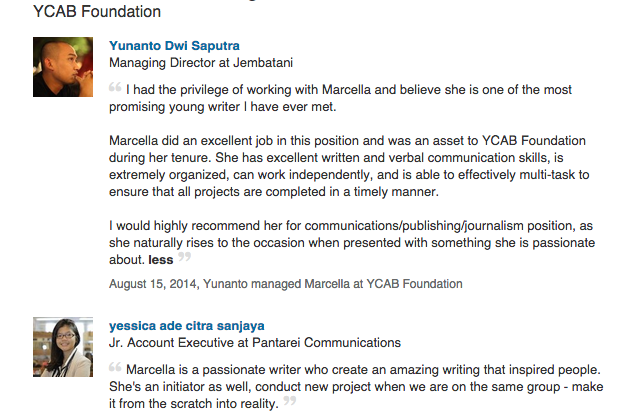Click the YCAB Foundation heading at the top
Screen dimensions: 644x420
click(97, 11)
